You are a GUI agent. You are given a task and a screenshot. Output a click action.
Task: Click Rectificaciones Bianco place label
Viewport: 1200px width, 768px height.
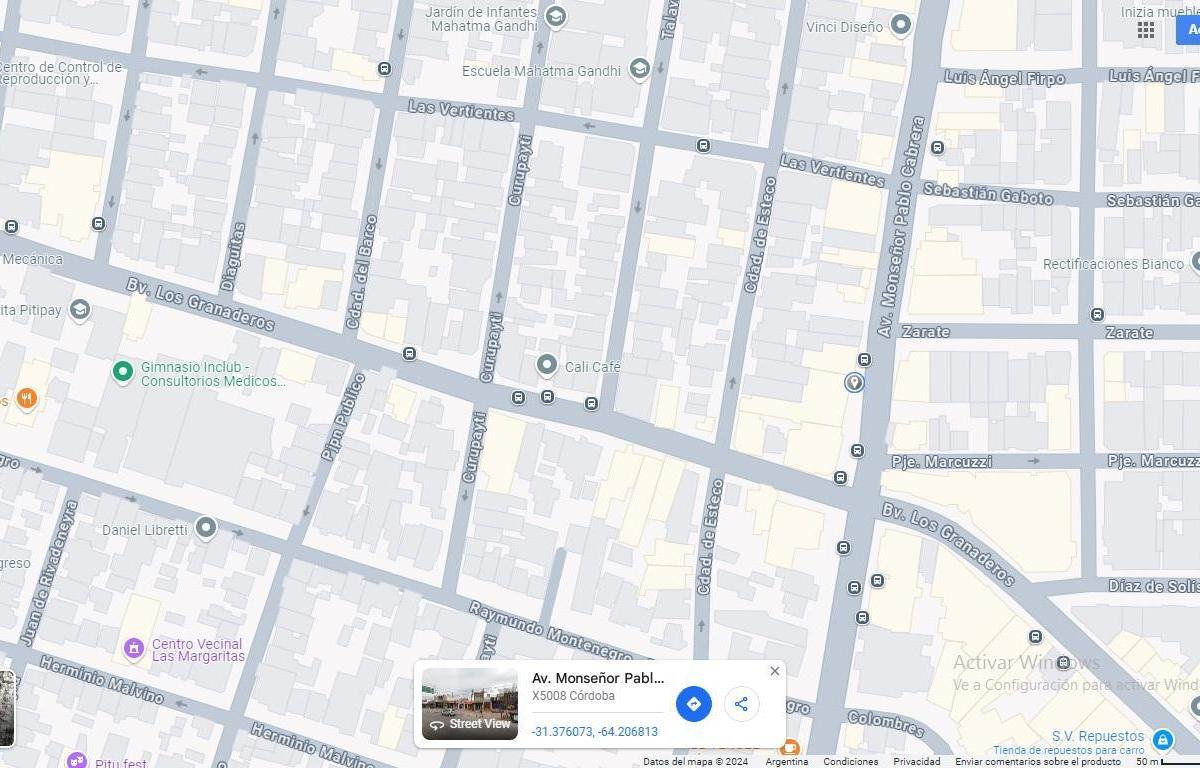tap(1113, 264)
